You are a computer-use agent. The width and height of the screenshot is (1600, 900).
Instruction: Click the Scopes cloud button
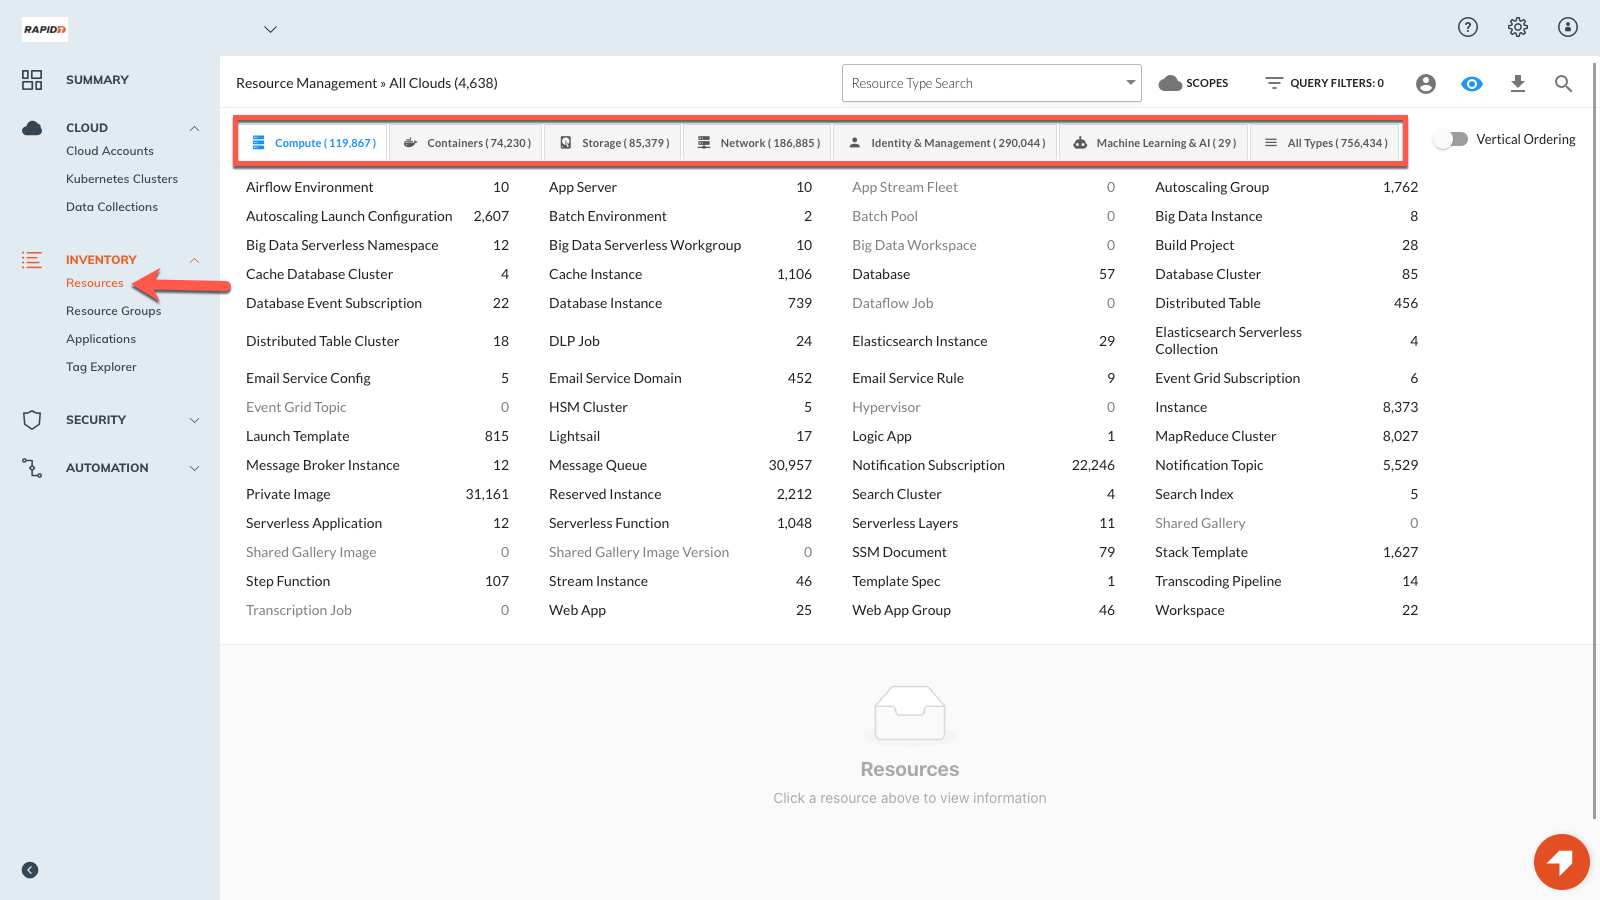pyautogui.click(x=1193, y=83)
